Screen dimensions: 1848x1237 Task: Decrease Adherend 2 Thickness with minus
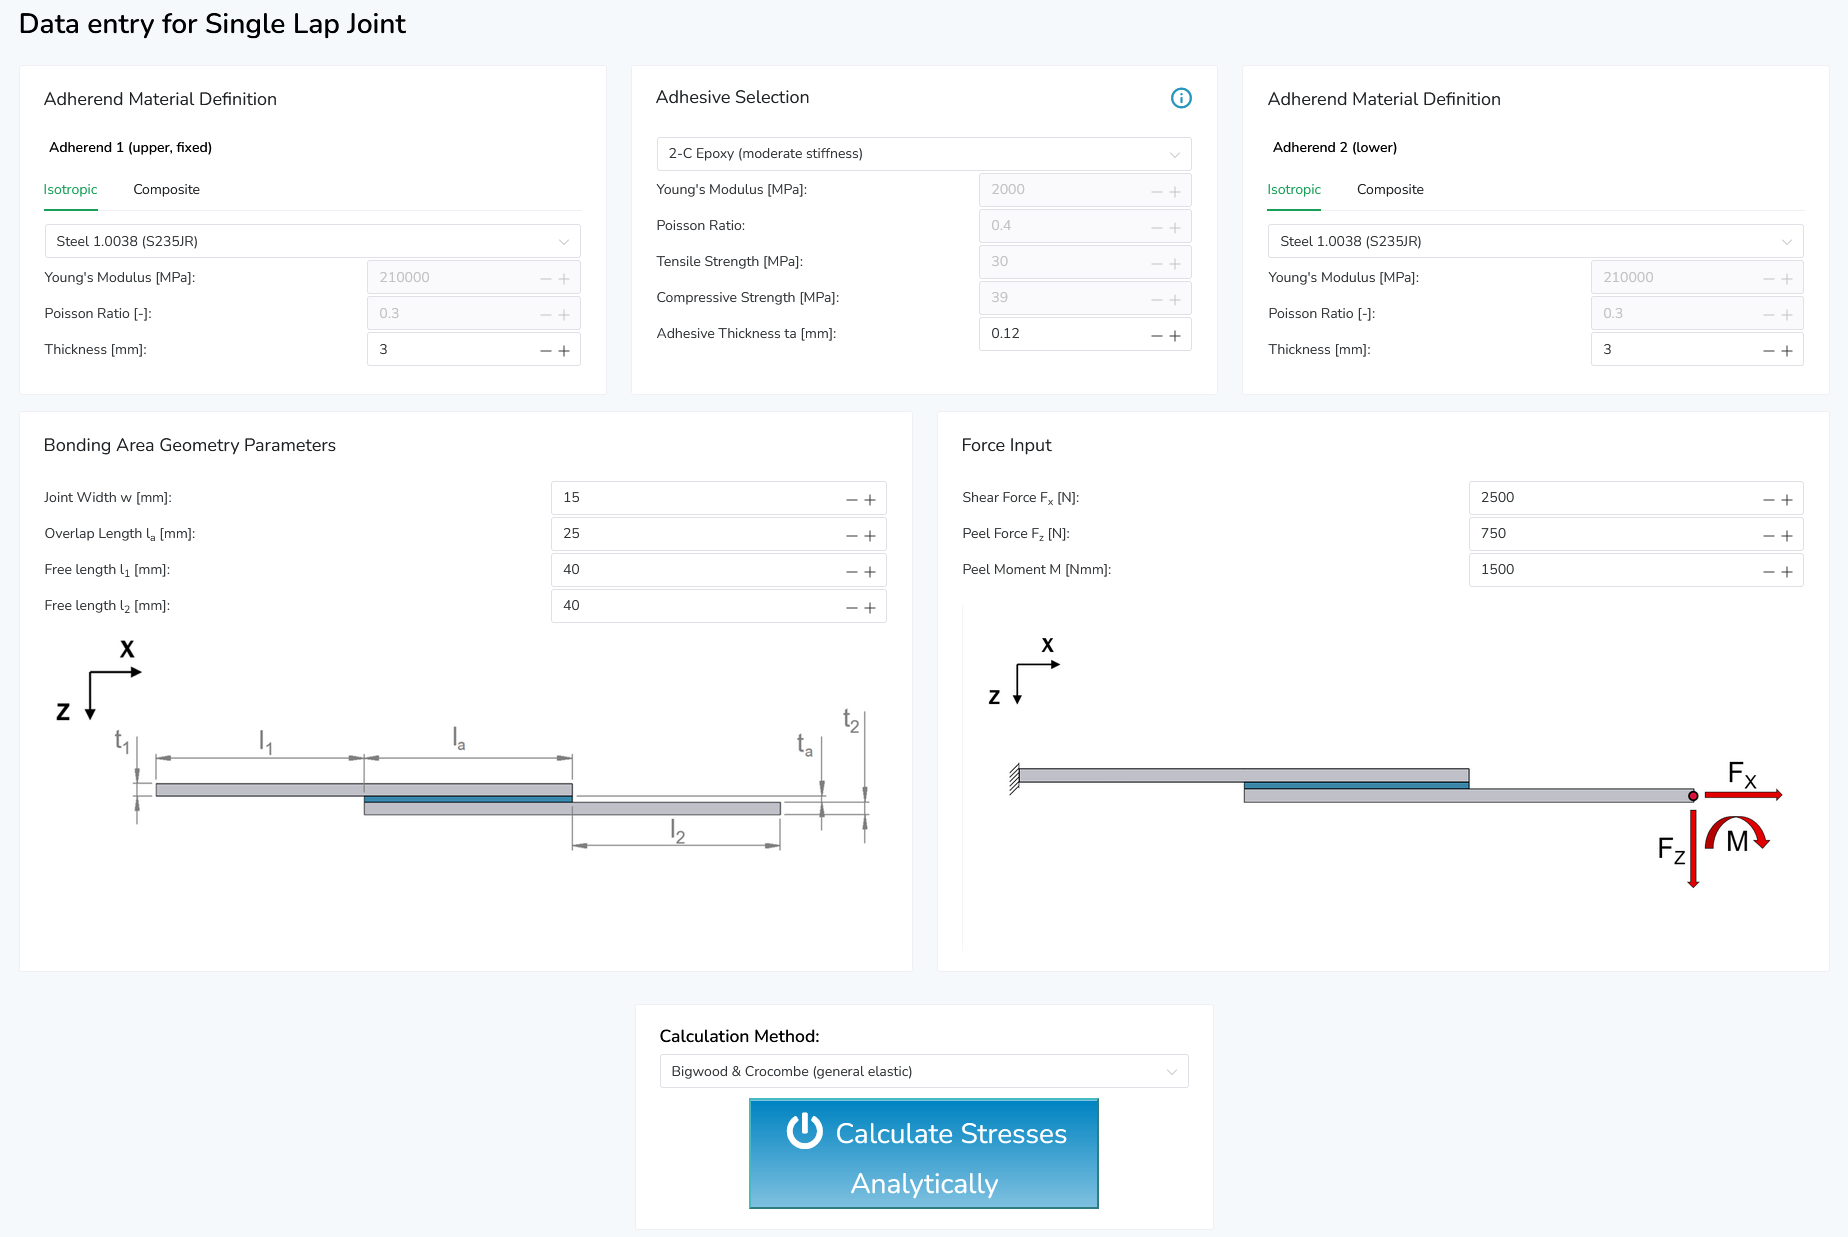(1769, 351)
